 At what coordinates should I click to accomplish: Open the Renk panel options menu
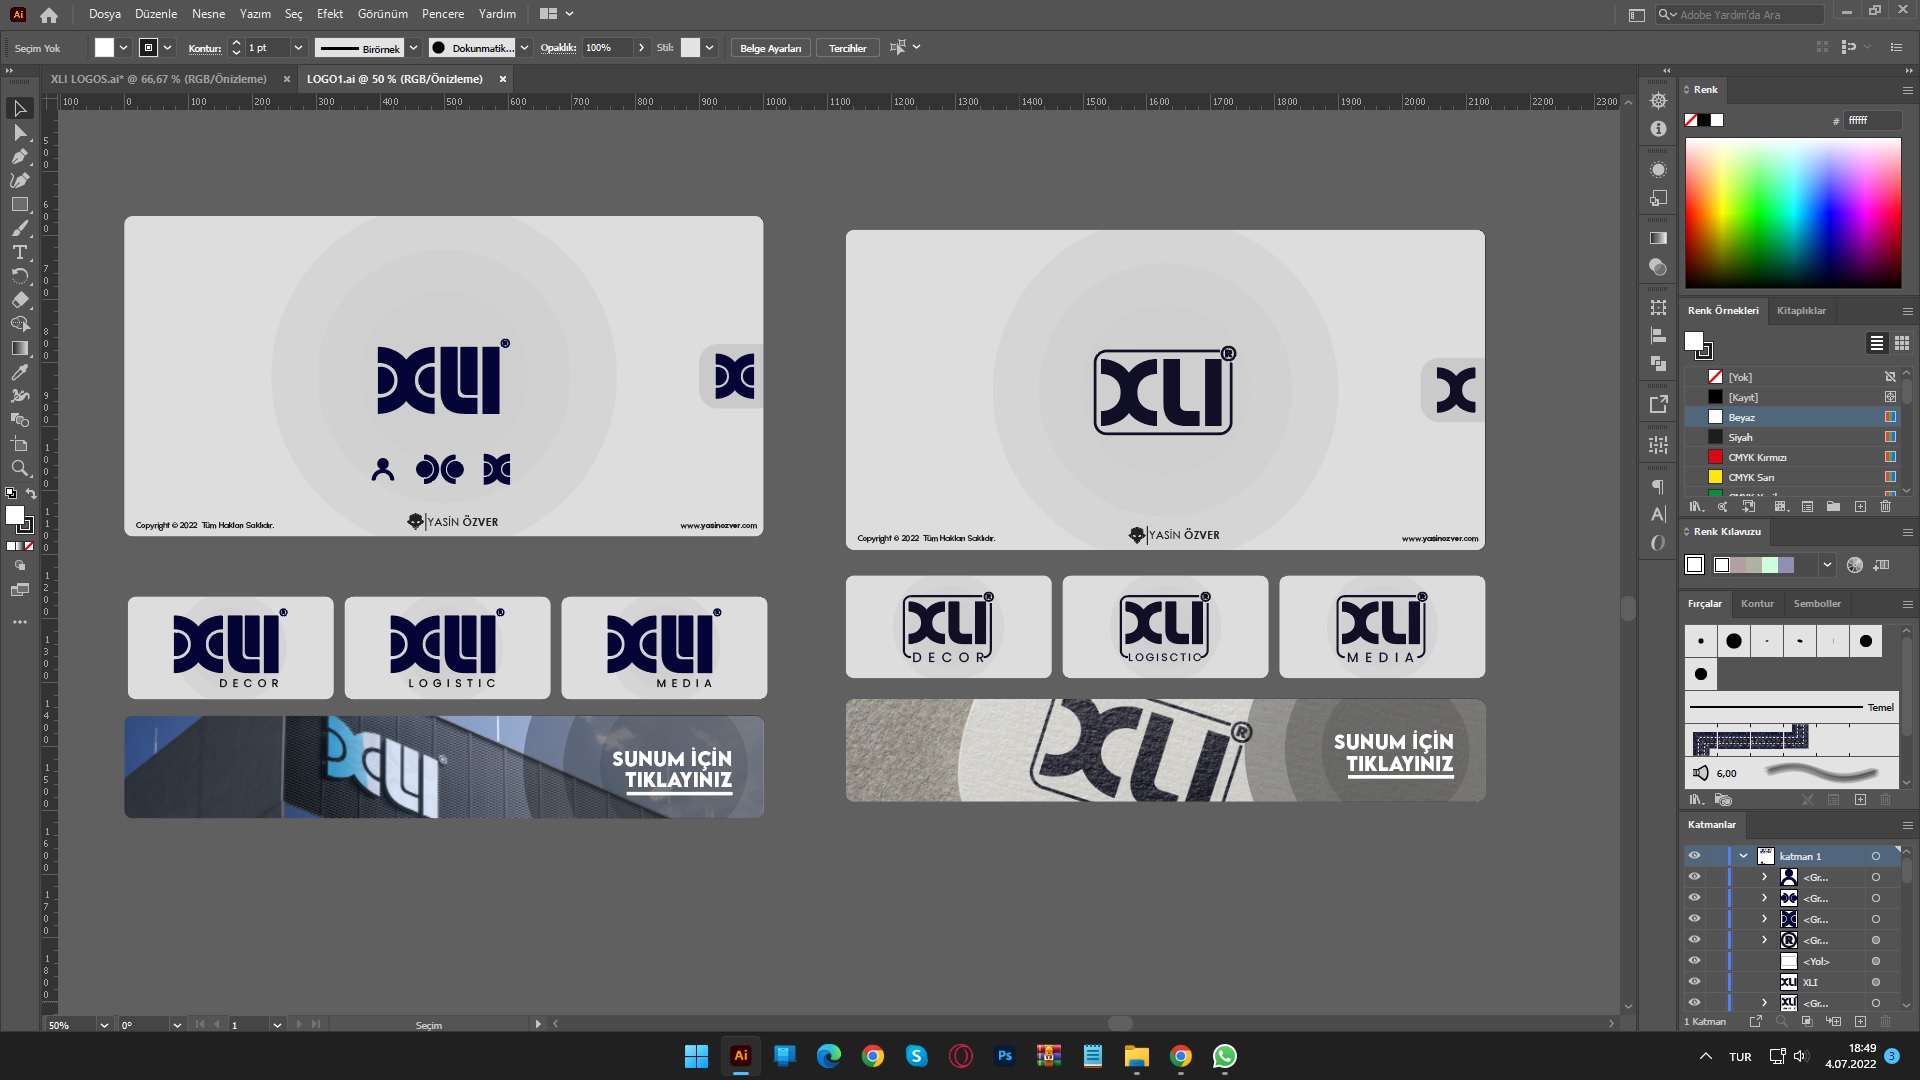point(1907,90)
